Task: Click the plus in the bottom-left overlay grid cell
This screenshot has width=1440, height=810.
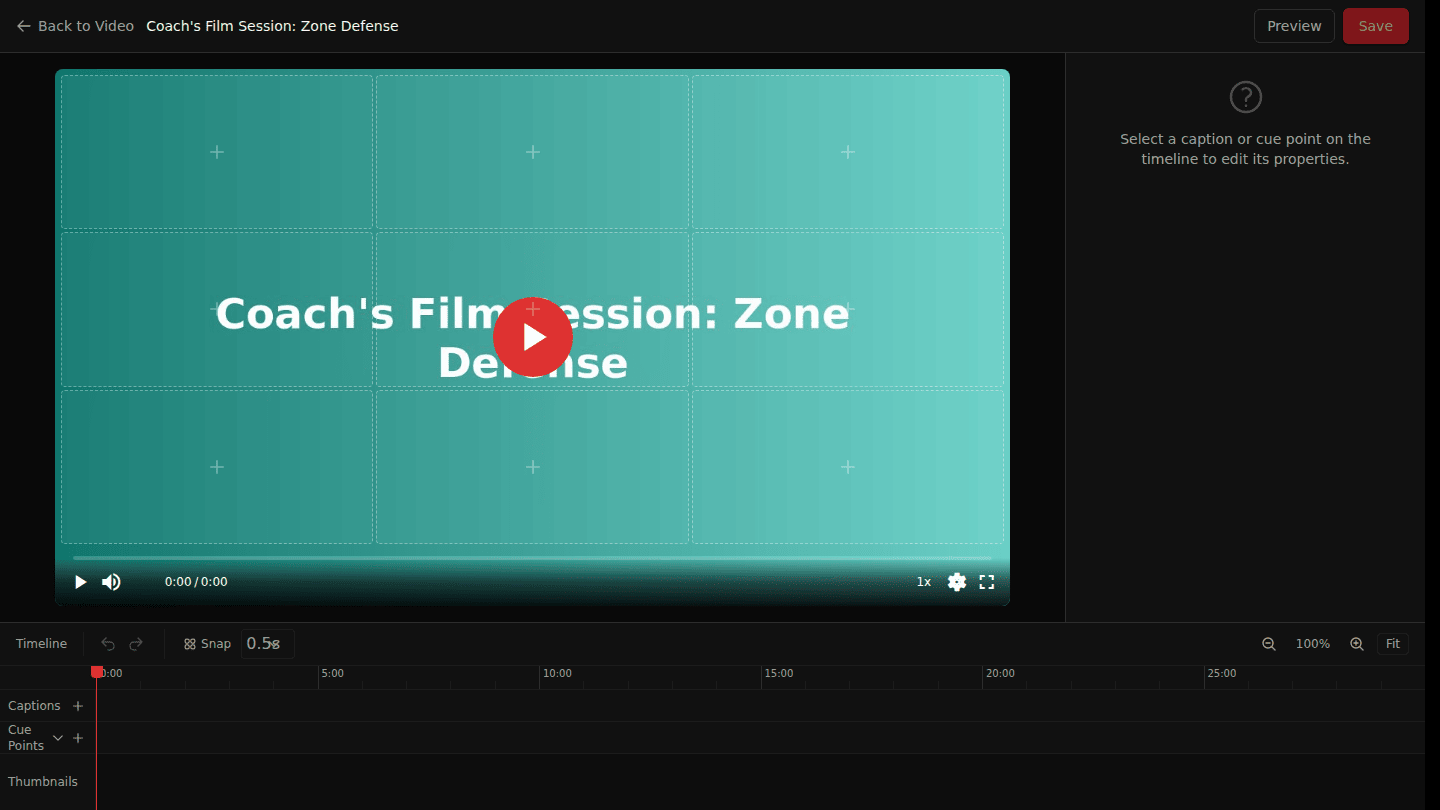Action: coord(217,467)
